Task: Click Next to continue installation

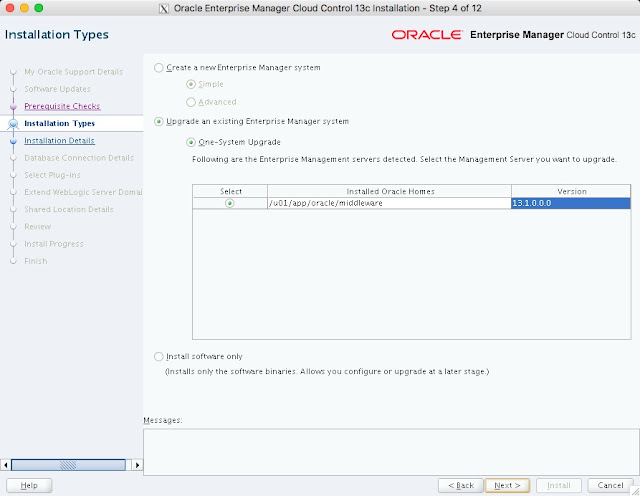Action: 507,485
